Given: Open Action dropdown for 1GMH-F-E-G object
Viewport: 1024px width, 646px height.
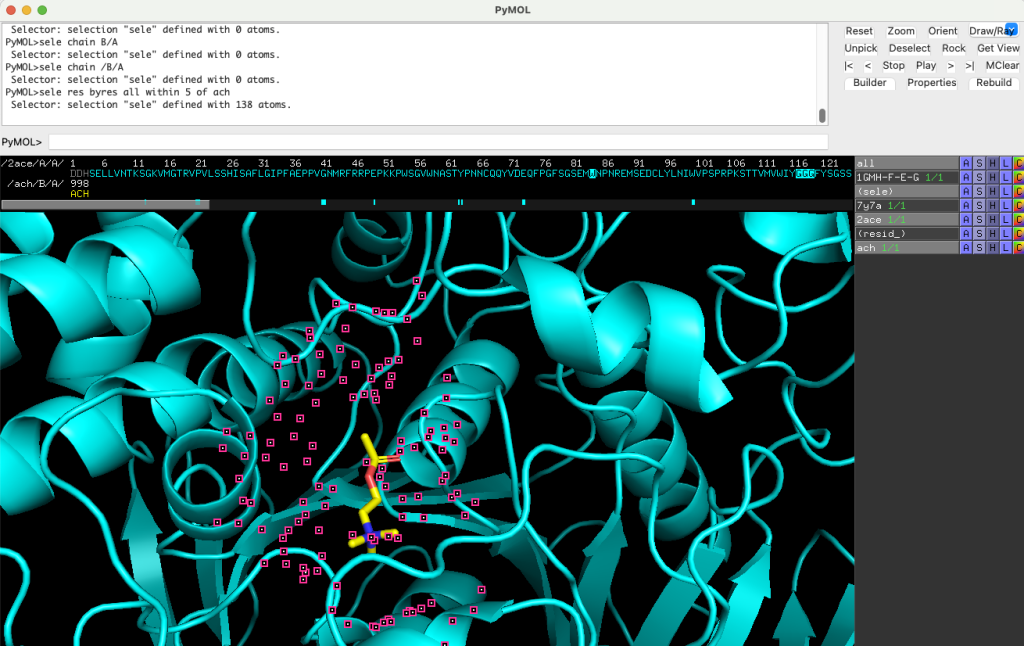Looking at the screenshot, I should (x=965, y=177).
